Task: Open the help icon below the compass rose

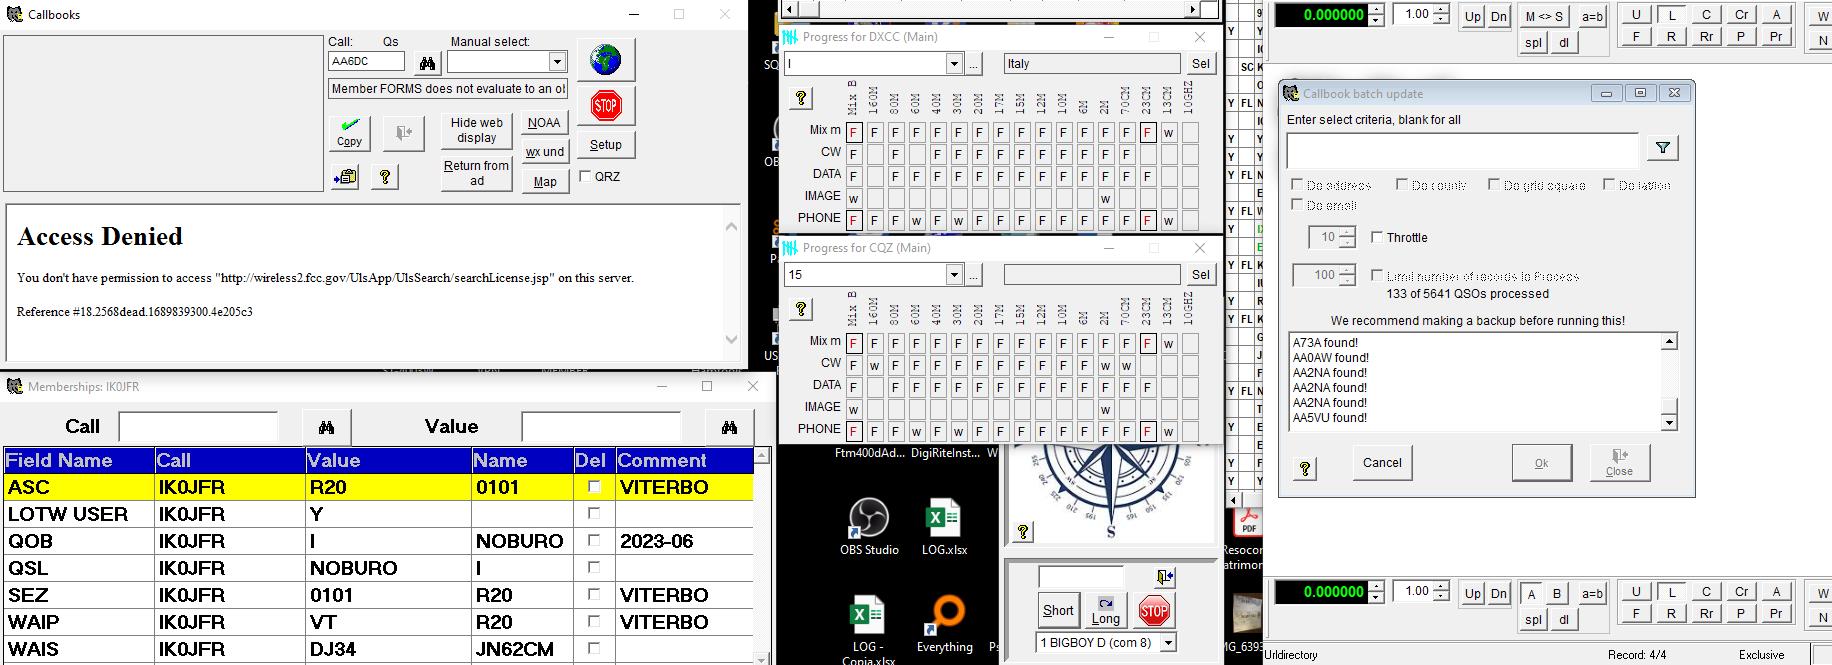Action: click(x=1023, y=532)
